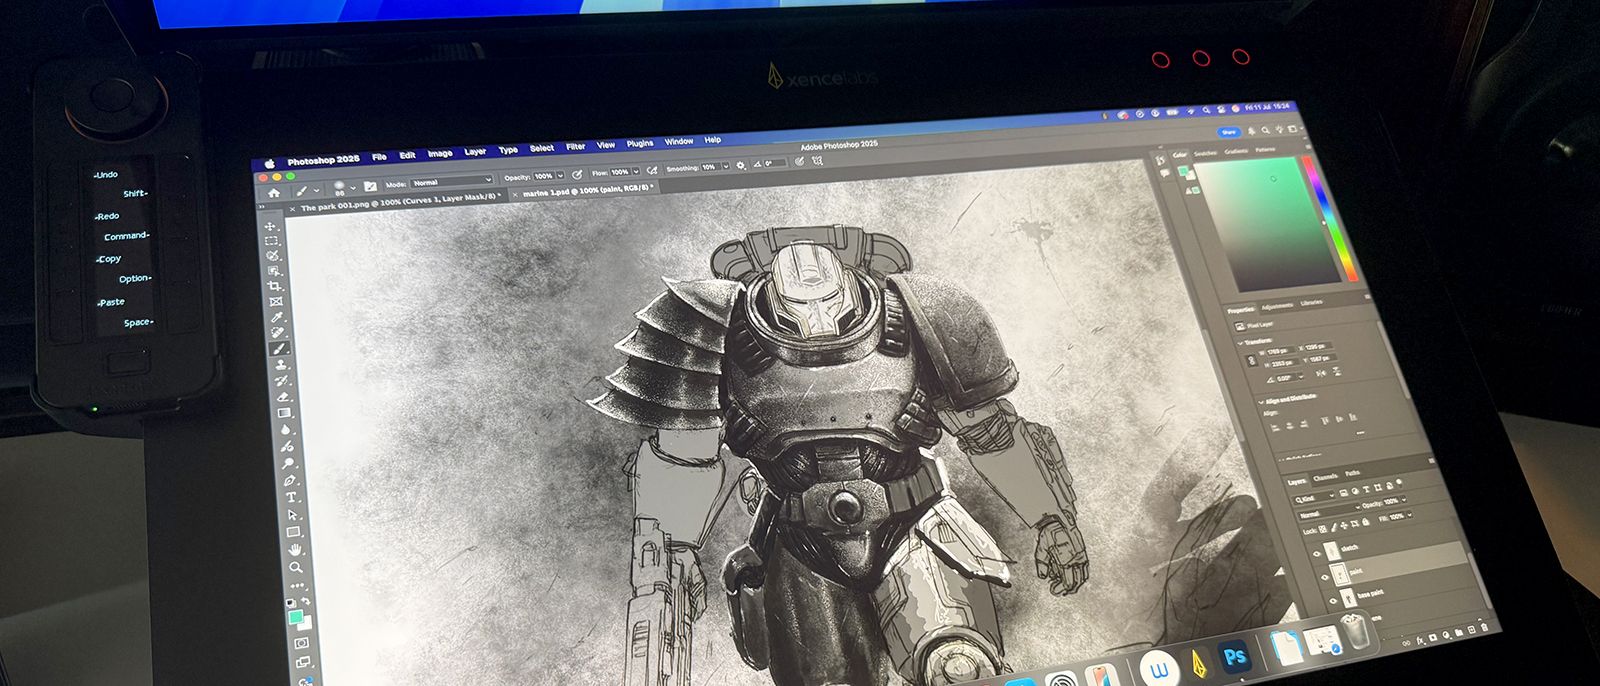Click the Home icon in options bar

pos(273,192)
